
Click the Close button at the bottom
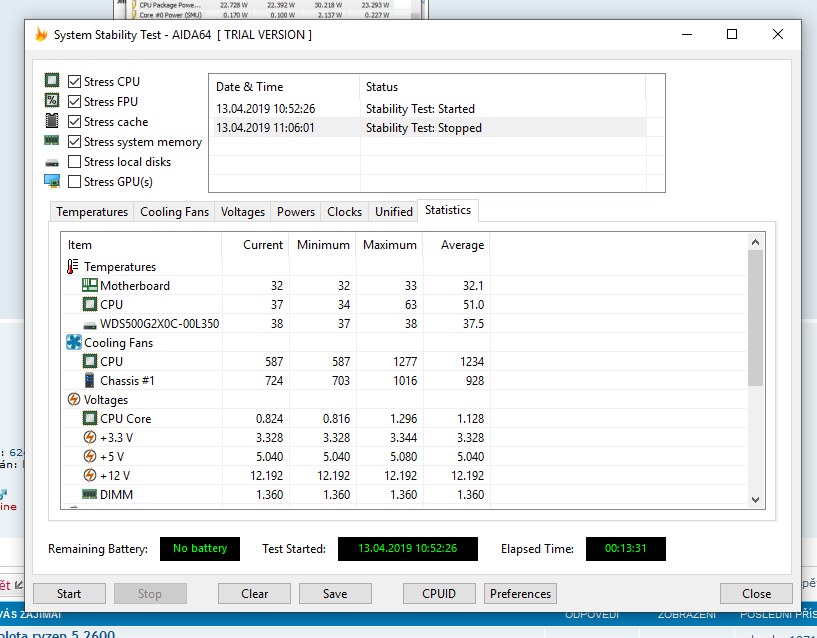pos(756,594)
